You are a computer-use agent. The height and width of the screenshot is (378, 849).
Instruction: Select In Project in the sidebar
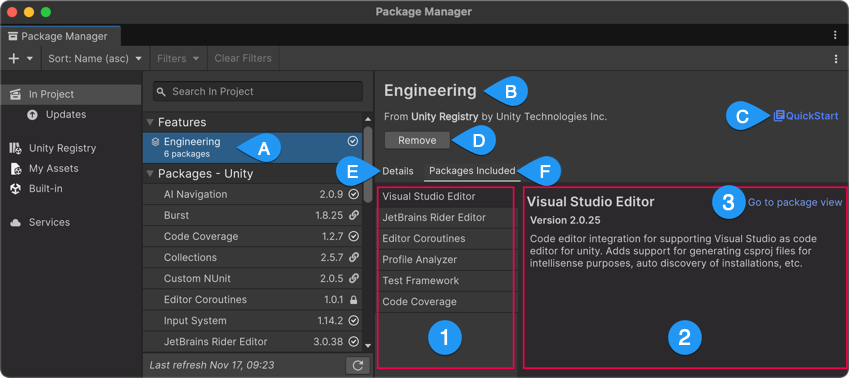click(x=71, y=94)
